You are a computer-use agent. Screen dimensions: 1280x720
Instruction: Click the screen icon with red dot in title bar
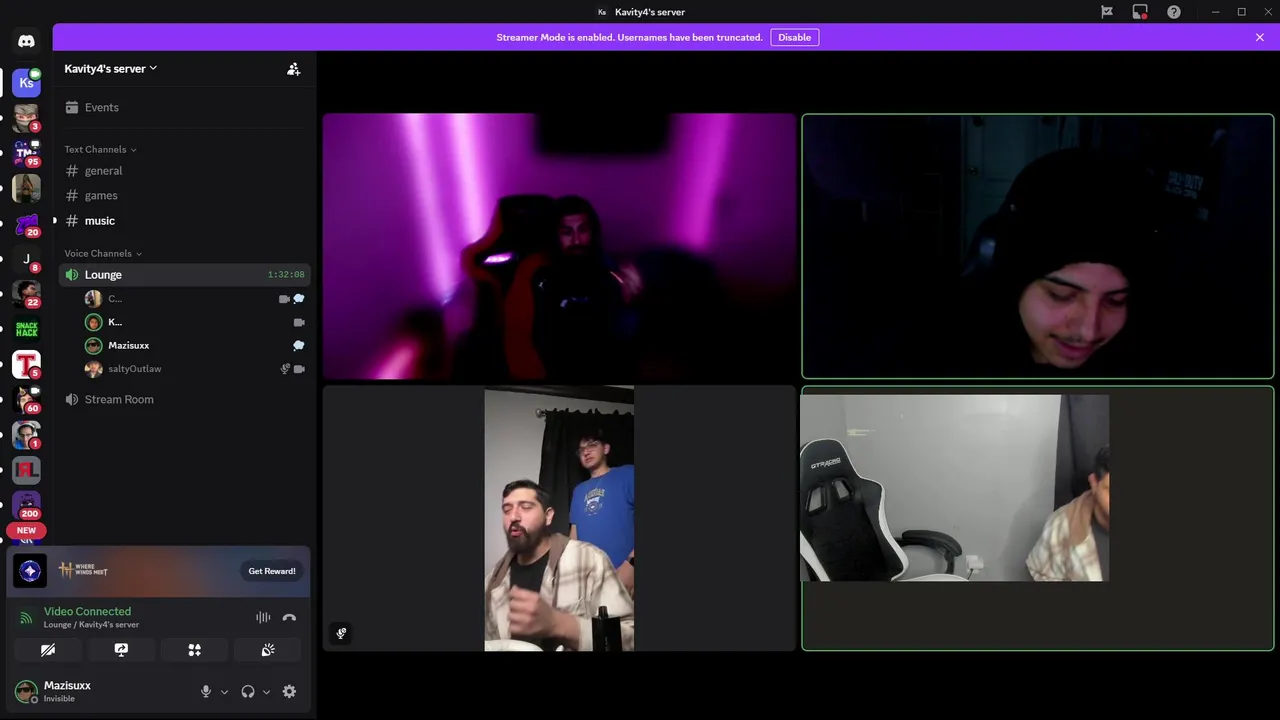(1140, 12)
